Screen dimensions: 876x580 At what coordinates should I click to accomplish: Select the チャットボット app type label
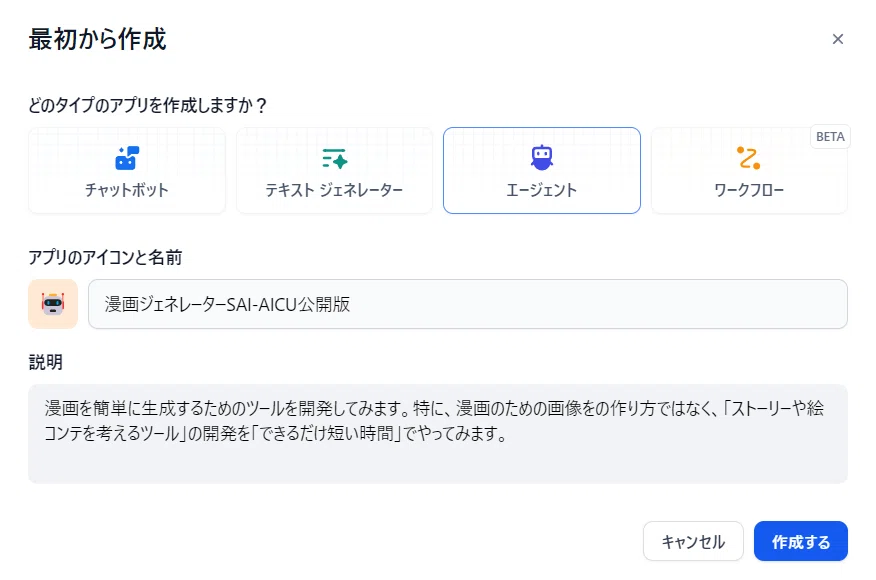click(127, 190)
